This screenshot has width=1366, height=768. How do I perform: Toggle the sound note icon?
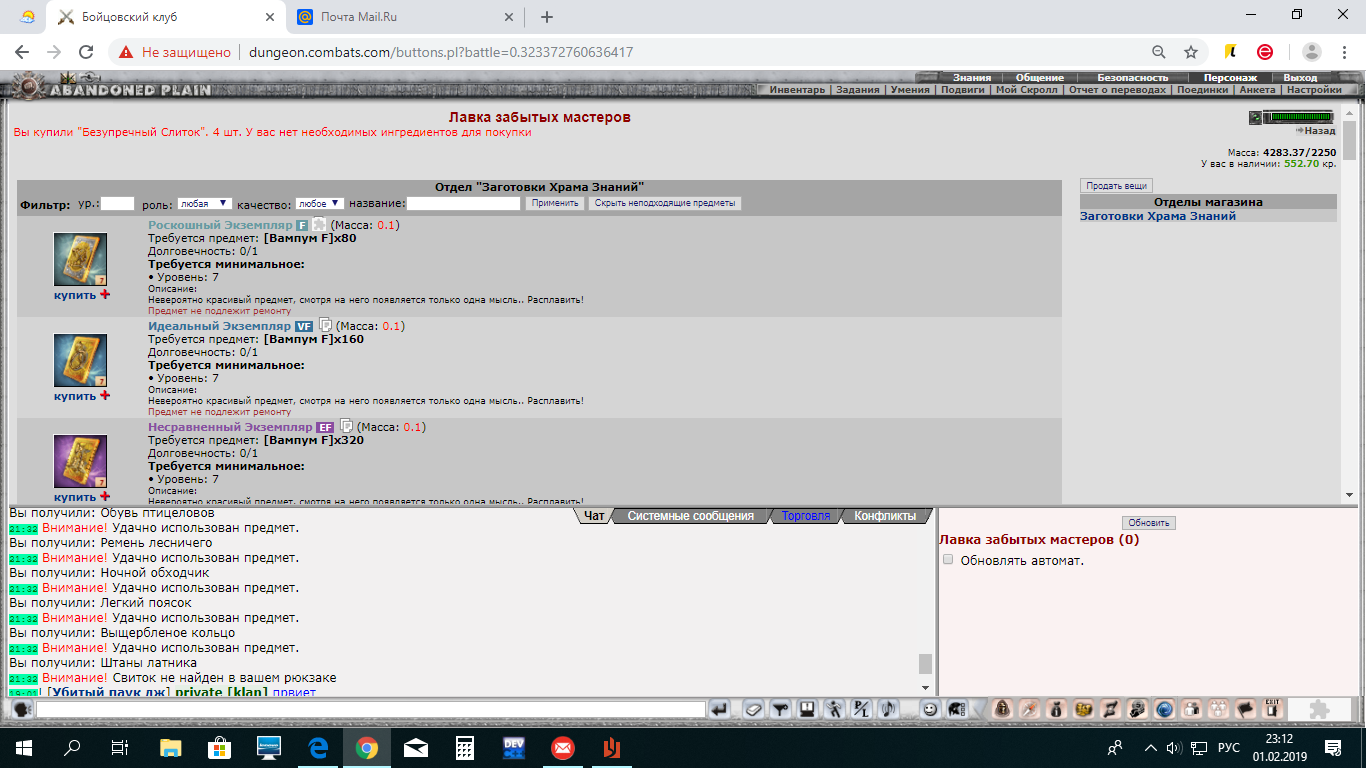(886, 709)
